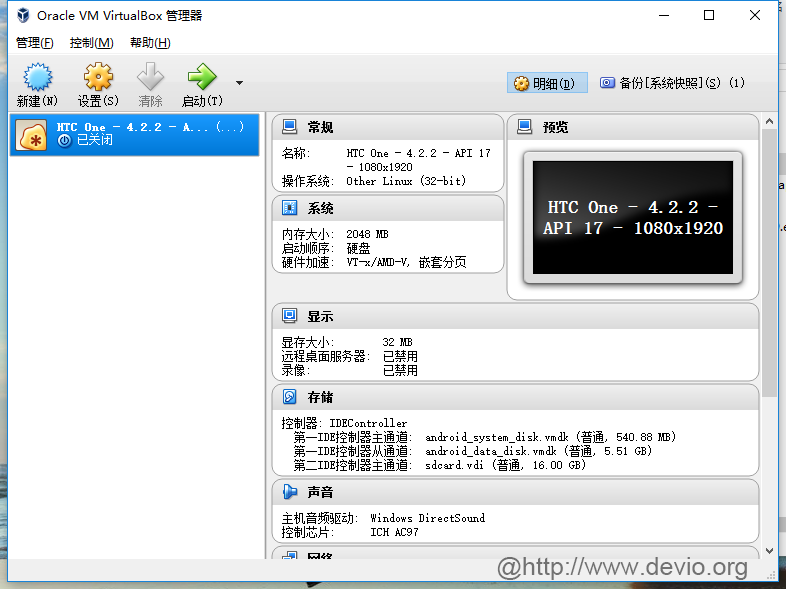Click the powered-off status icon next to 已关闭
This screenshot has width=786, height=589.
64,140
